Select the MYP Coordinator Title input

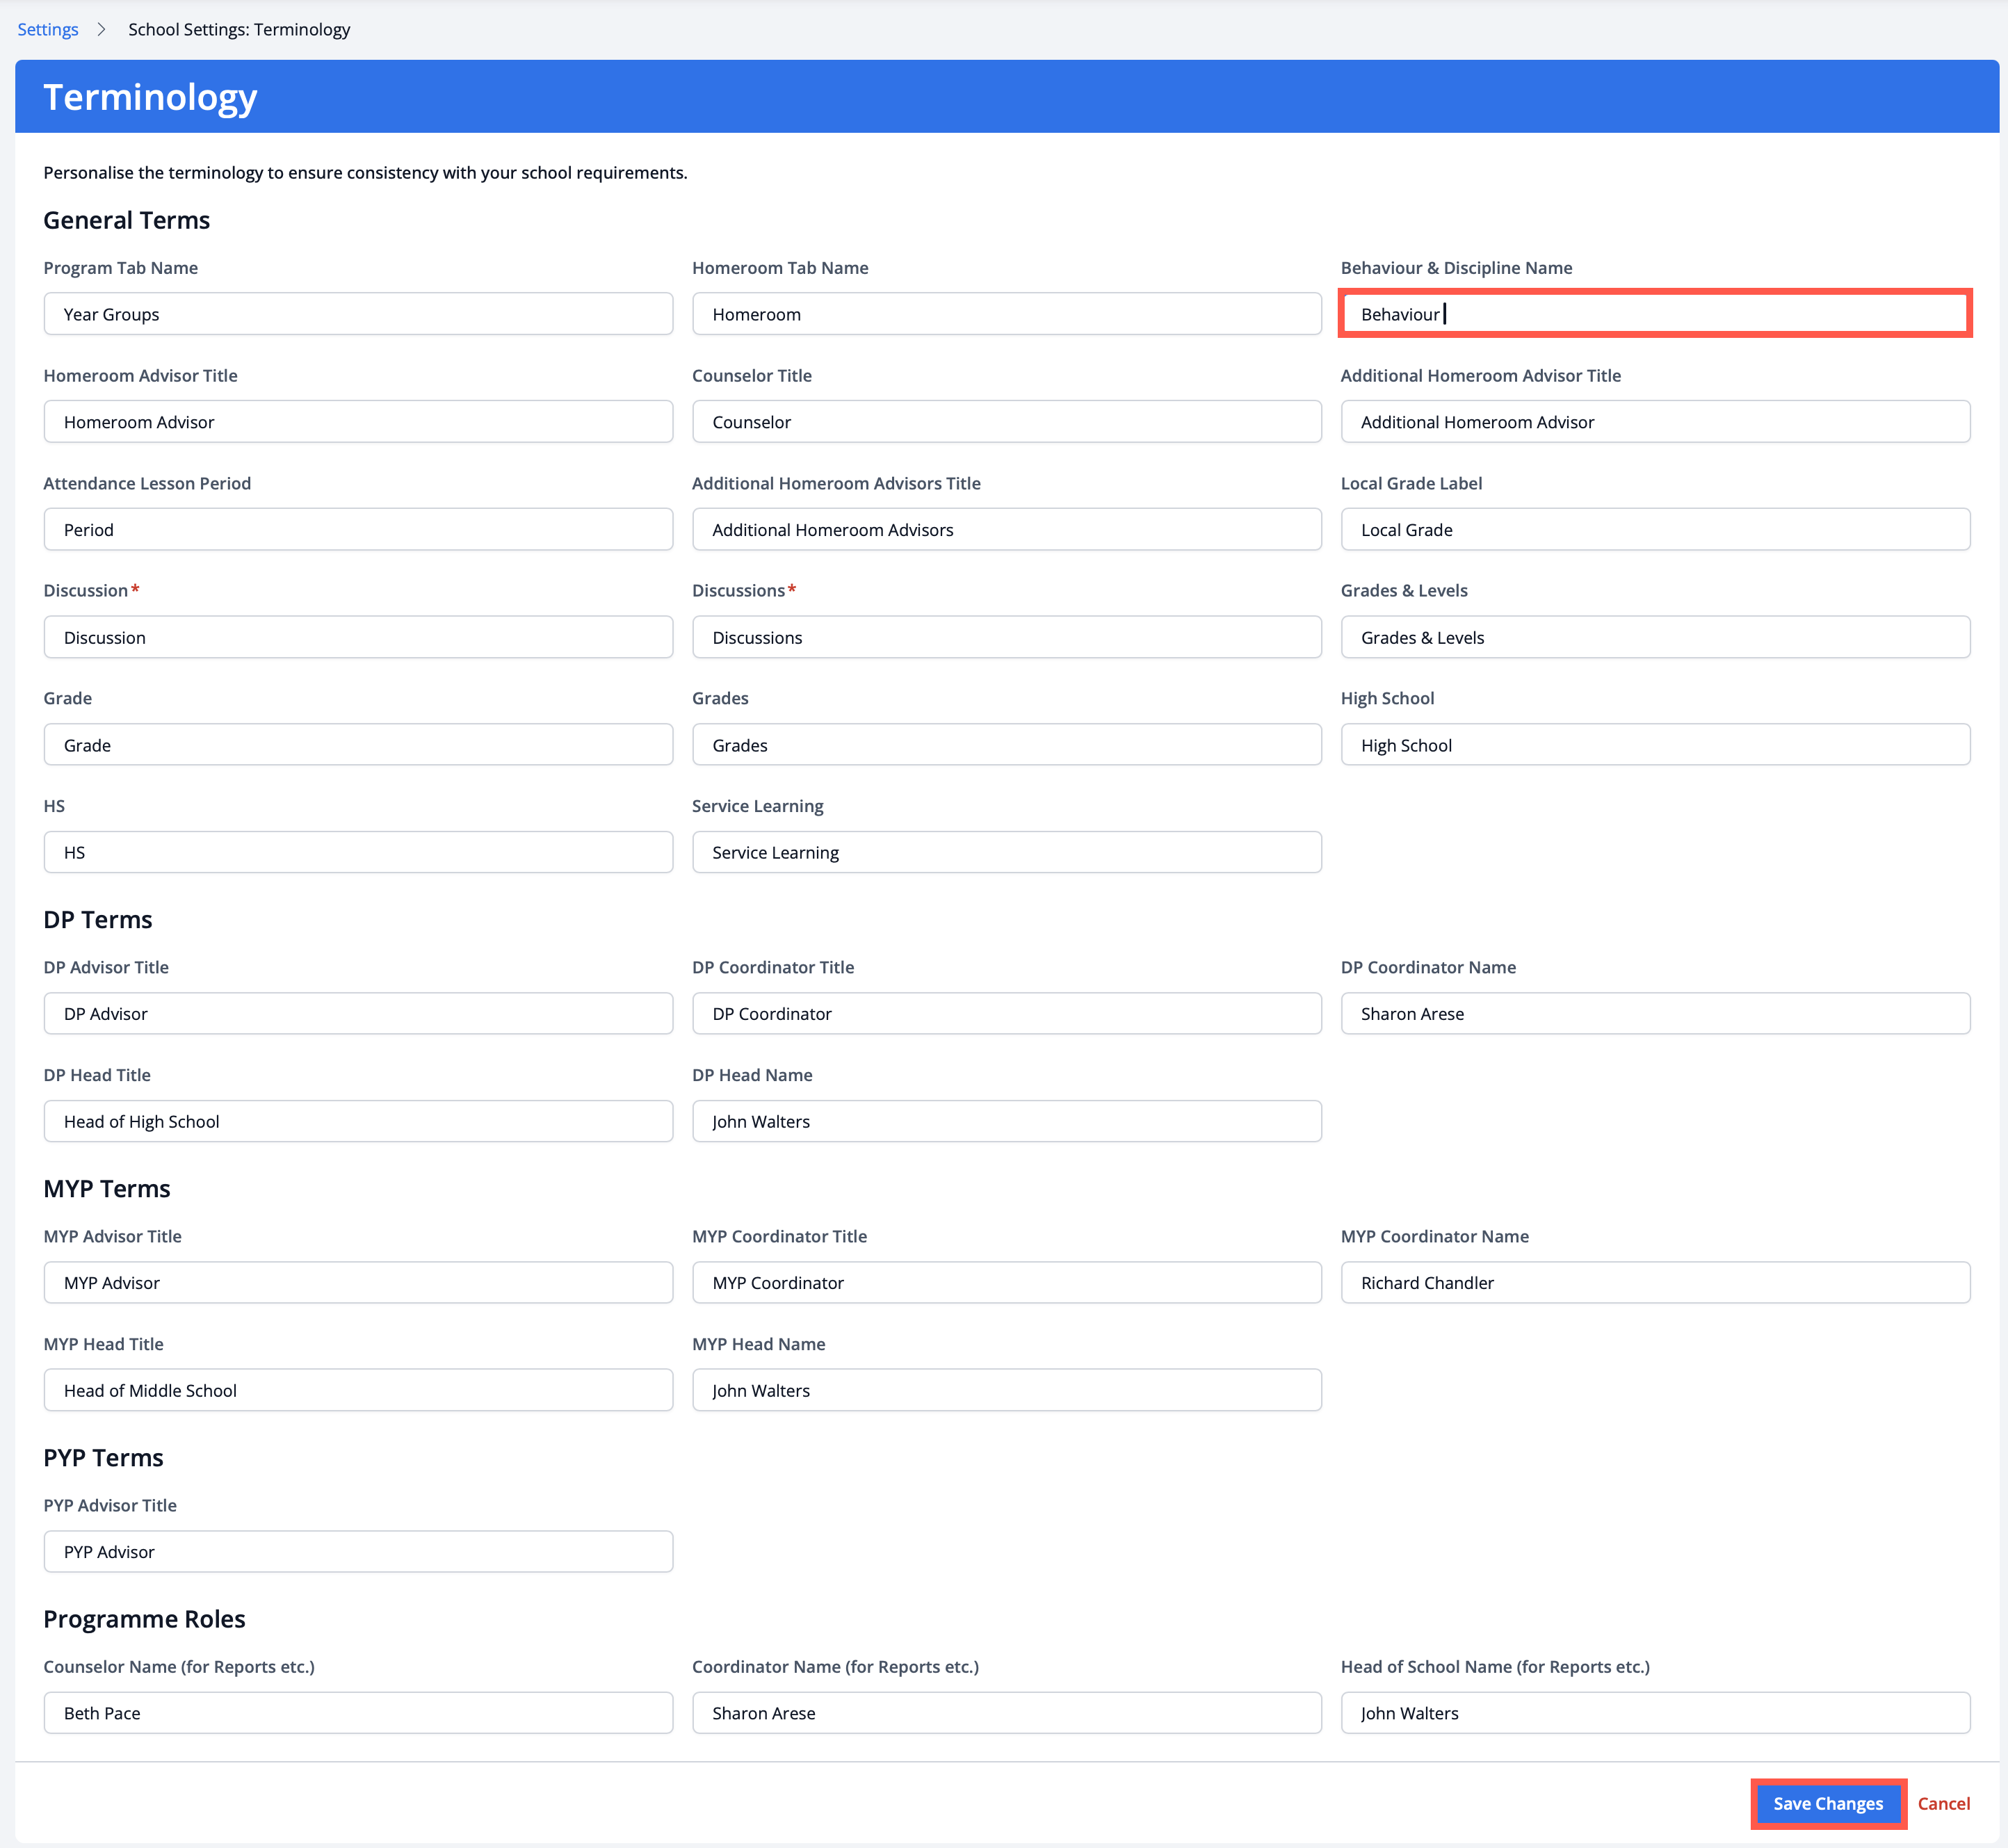tap(1007, 1283)
